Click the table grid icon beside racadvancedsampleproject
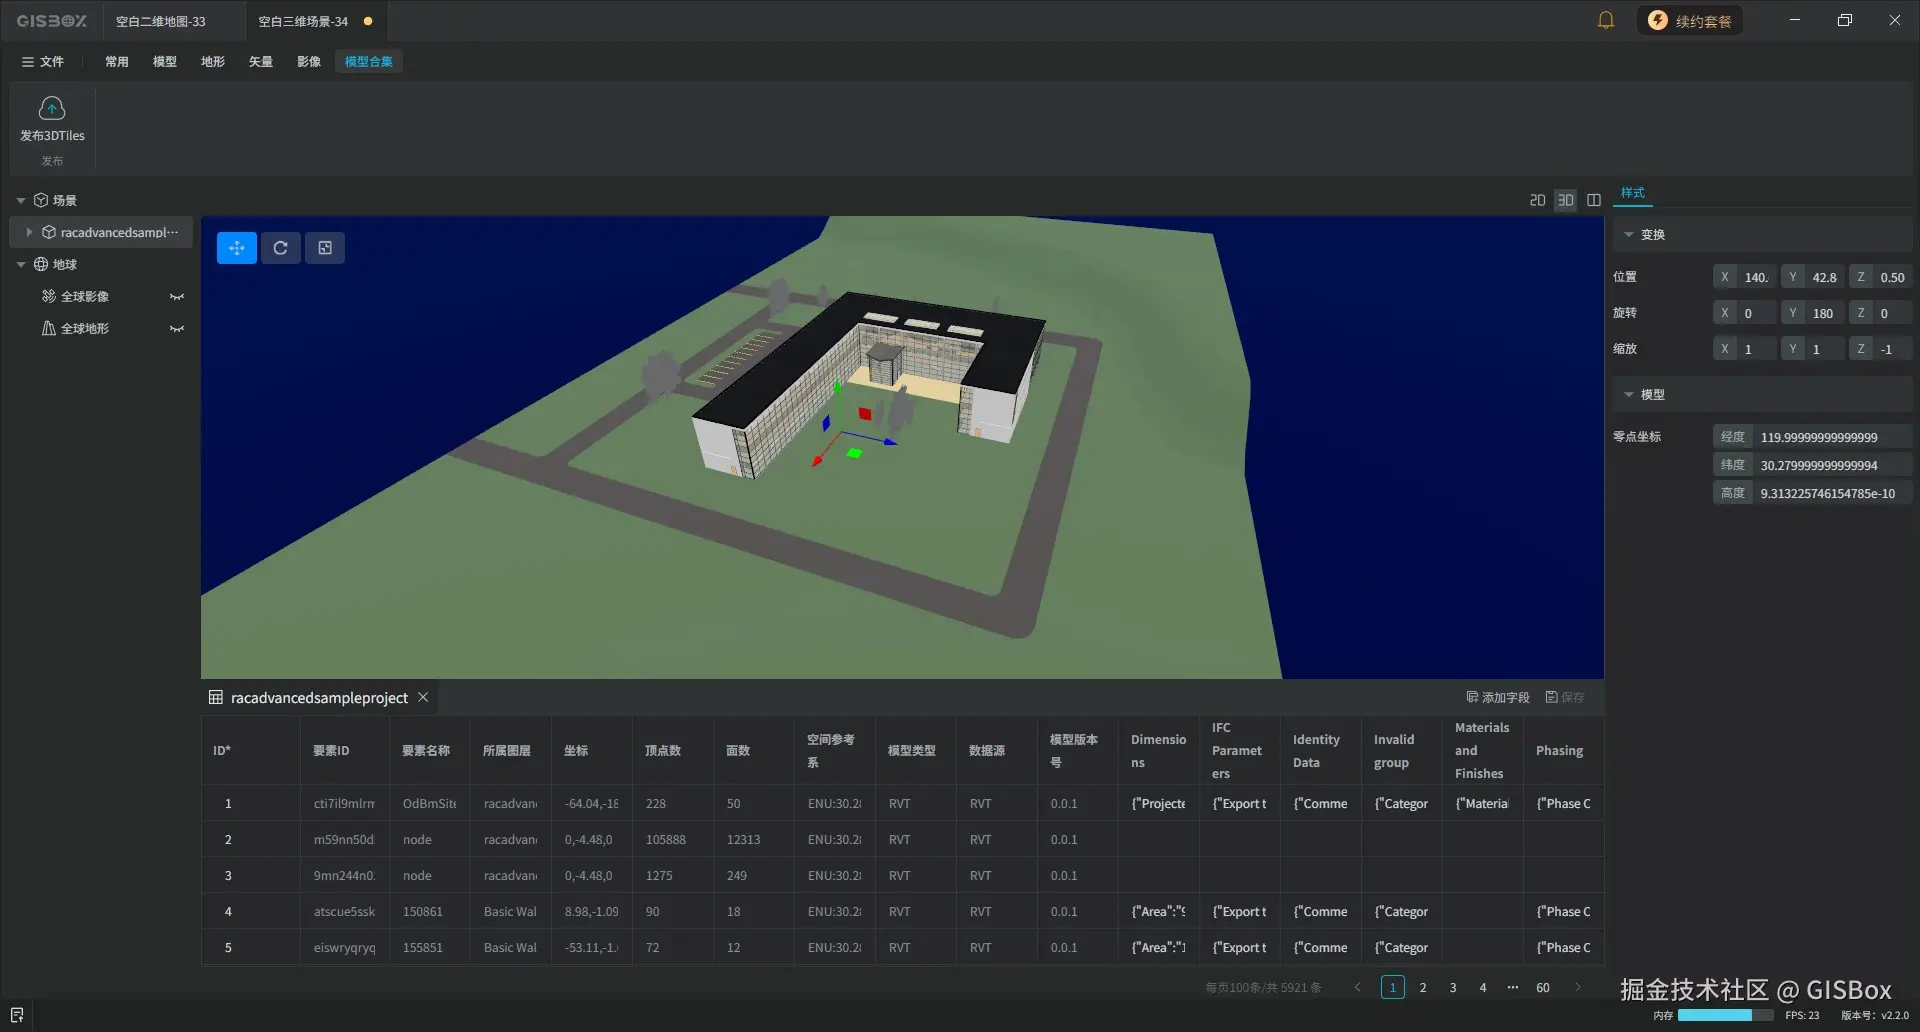Viewport: 1920px width, 1032px height. click(215, 697)
